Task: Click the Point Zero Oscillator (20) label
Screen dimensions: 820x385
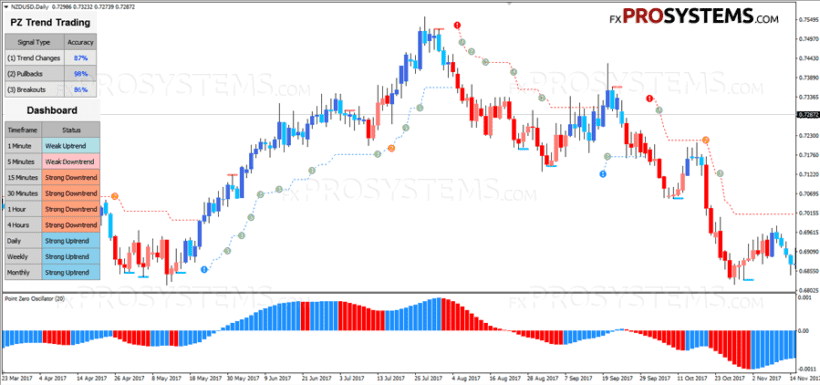Action: pos(27,298)
